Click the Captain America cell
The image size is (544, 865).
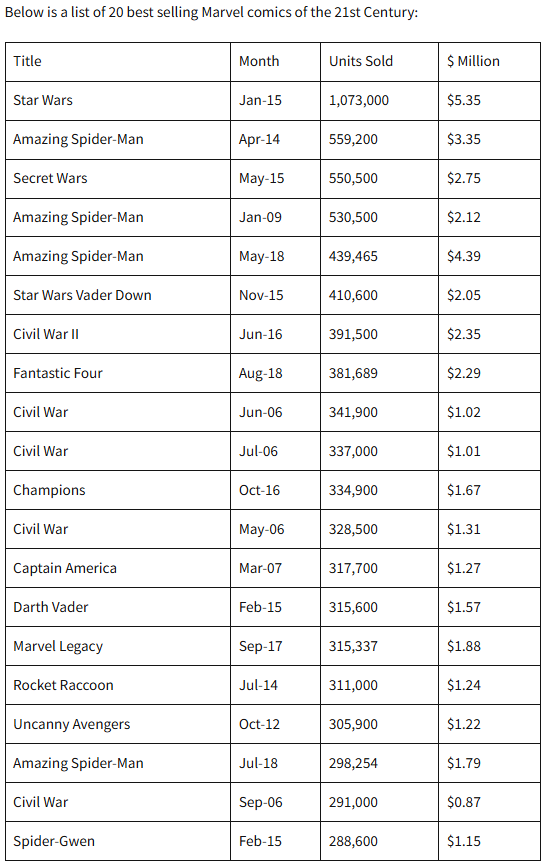point(118,568)
